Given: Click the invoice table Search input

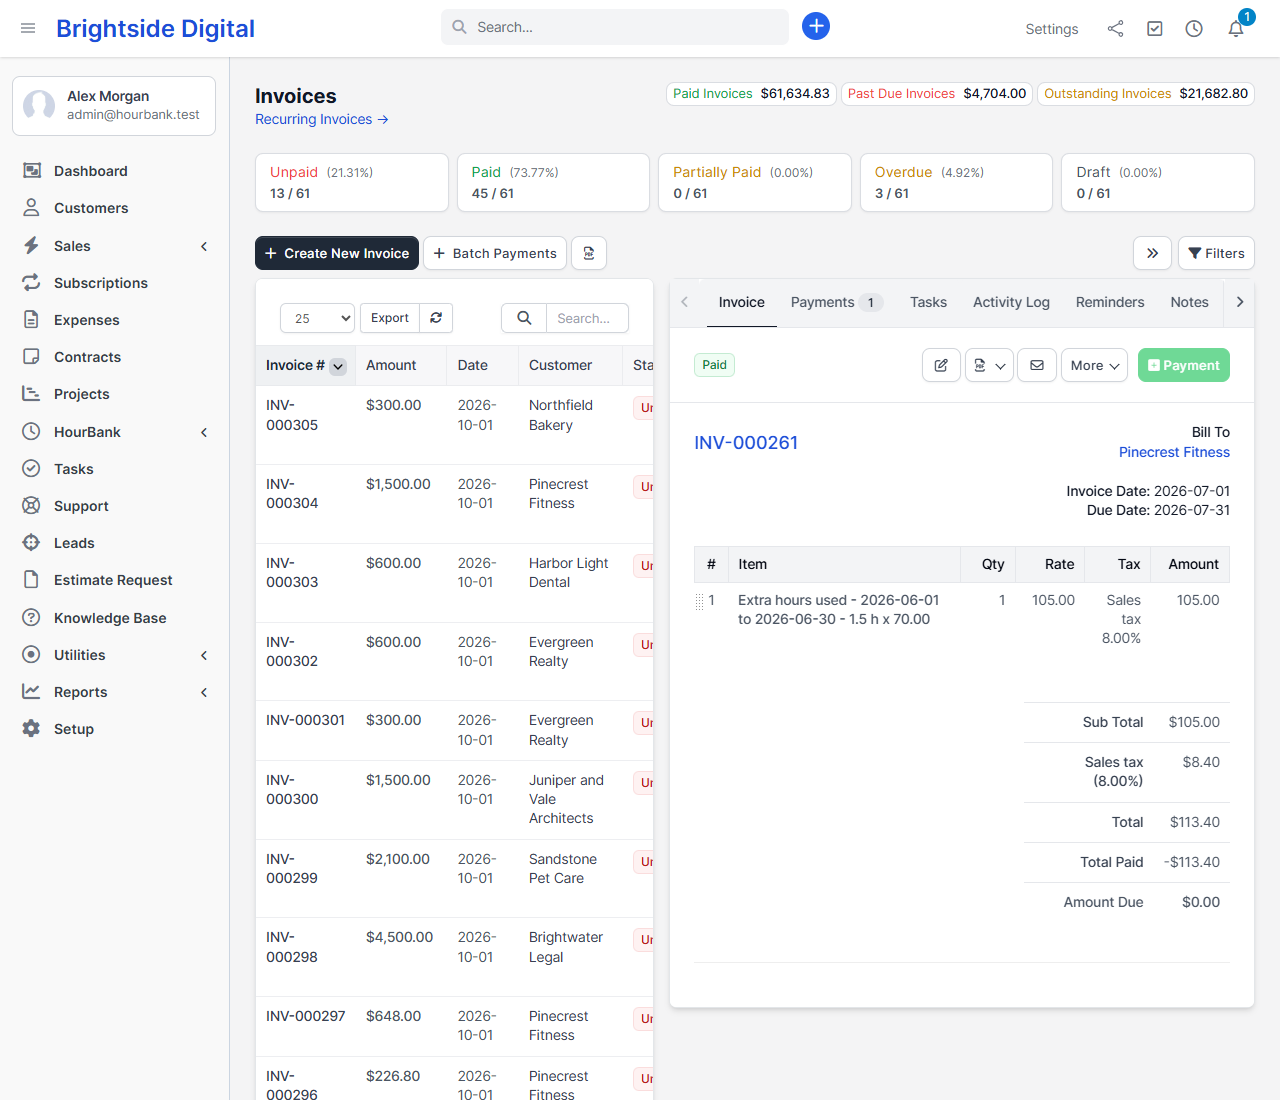Looking at the screenshot, I should point(588,318).
